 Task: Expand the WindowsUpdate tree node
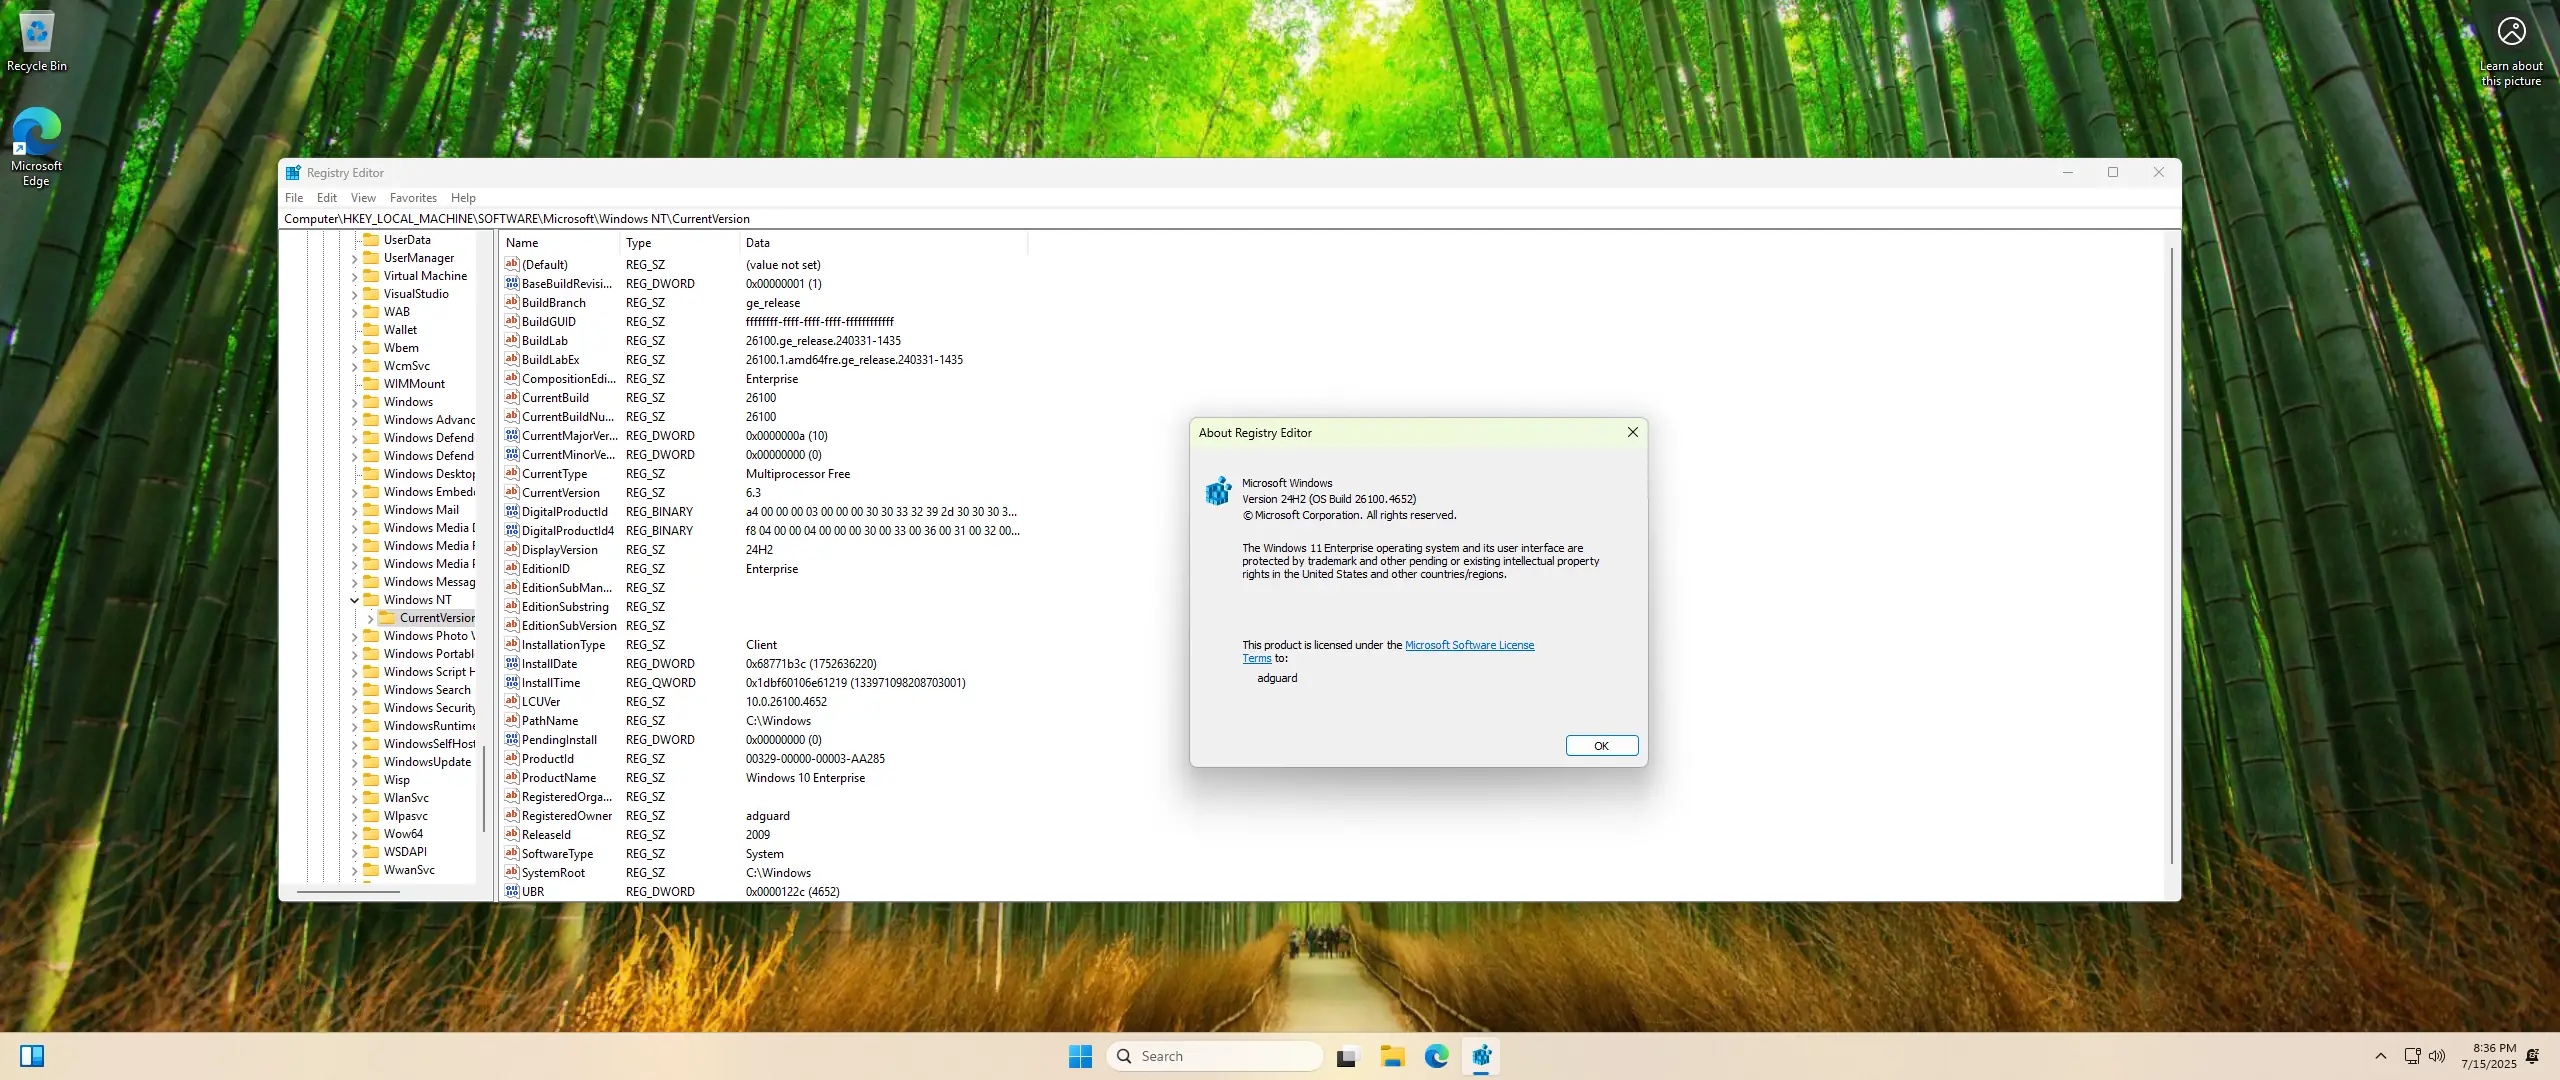coord(355,762)
